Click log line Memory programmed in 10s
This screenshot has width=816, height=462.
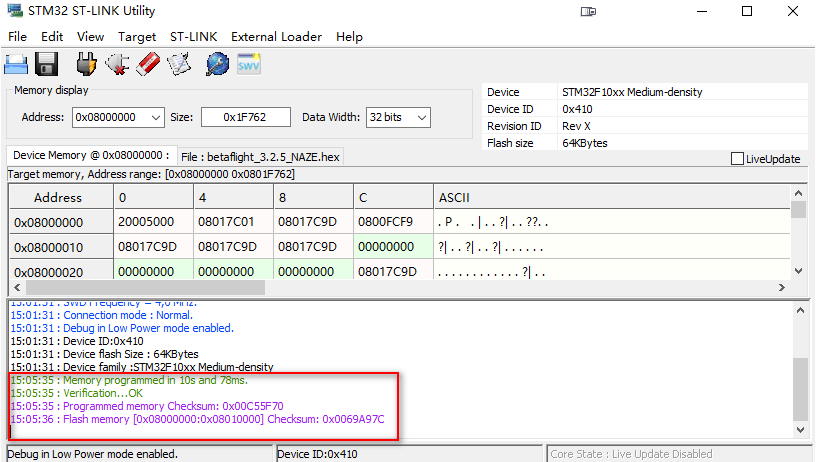129,380
